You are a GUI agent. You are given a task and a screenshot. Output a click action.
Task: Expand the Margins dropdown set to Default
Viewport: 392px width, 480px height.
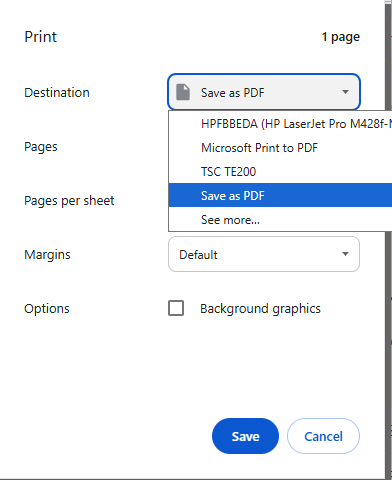point(264,254)
